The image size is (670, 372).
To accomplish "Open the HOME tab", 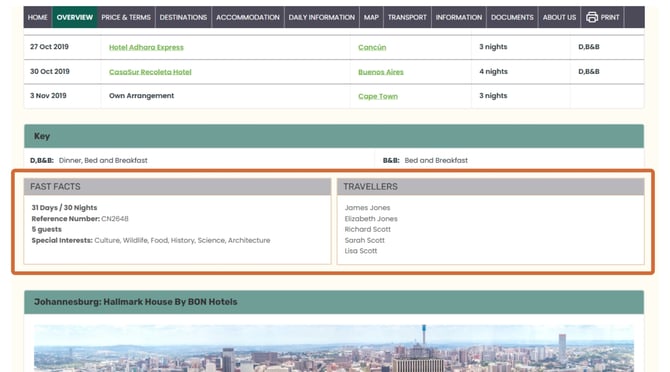I will pos(38,17).
